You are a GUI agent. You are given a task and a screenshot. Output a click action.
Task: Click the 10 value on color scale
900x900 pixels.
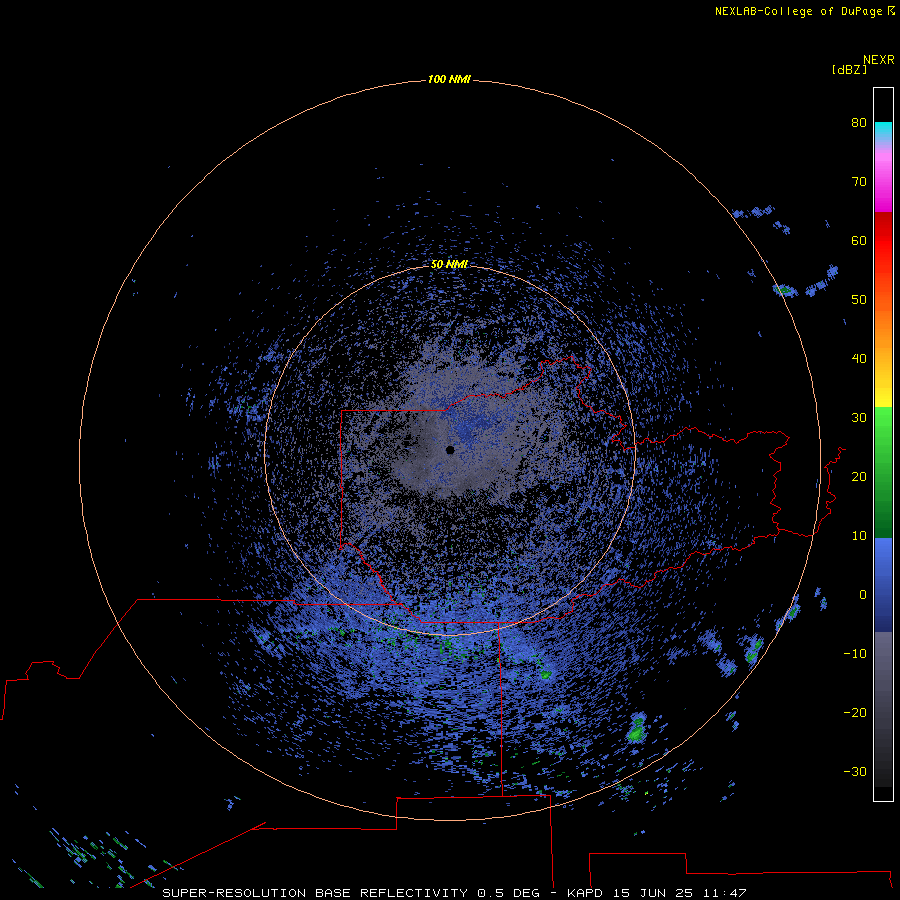pos(859,536)
